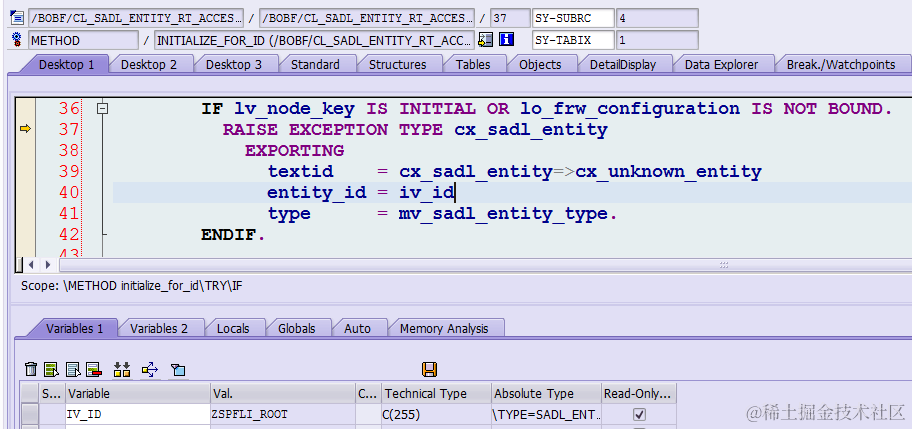Click the list icon with the red bar
This screenshot has width=912, height=429.
pyautogui.click(x=94, y=369)
